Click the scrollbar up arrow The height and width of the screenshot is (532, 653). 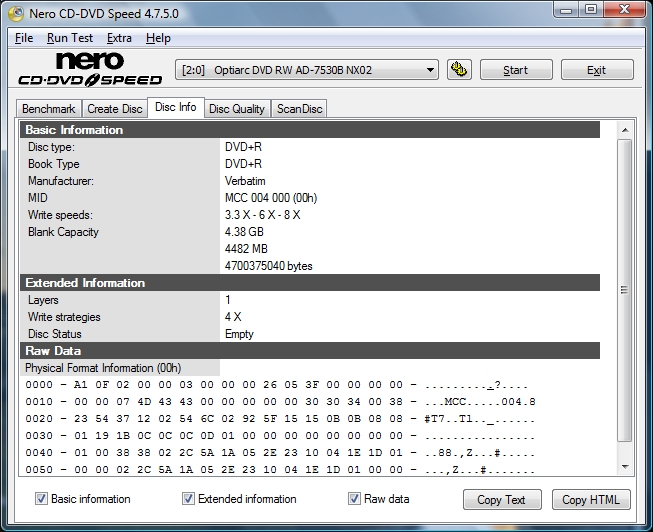(625, 130)
